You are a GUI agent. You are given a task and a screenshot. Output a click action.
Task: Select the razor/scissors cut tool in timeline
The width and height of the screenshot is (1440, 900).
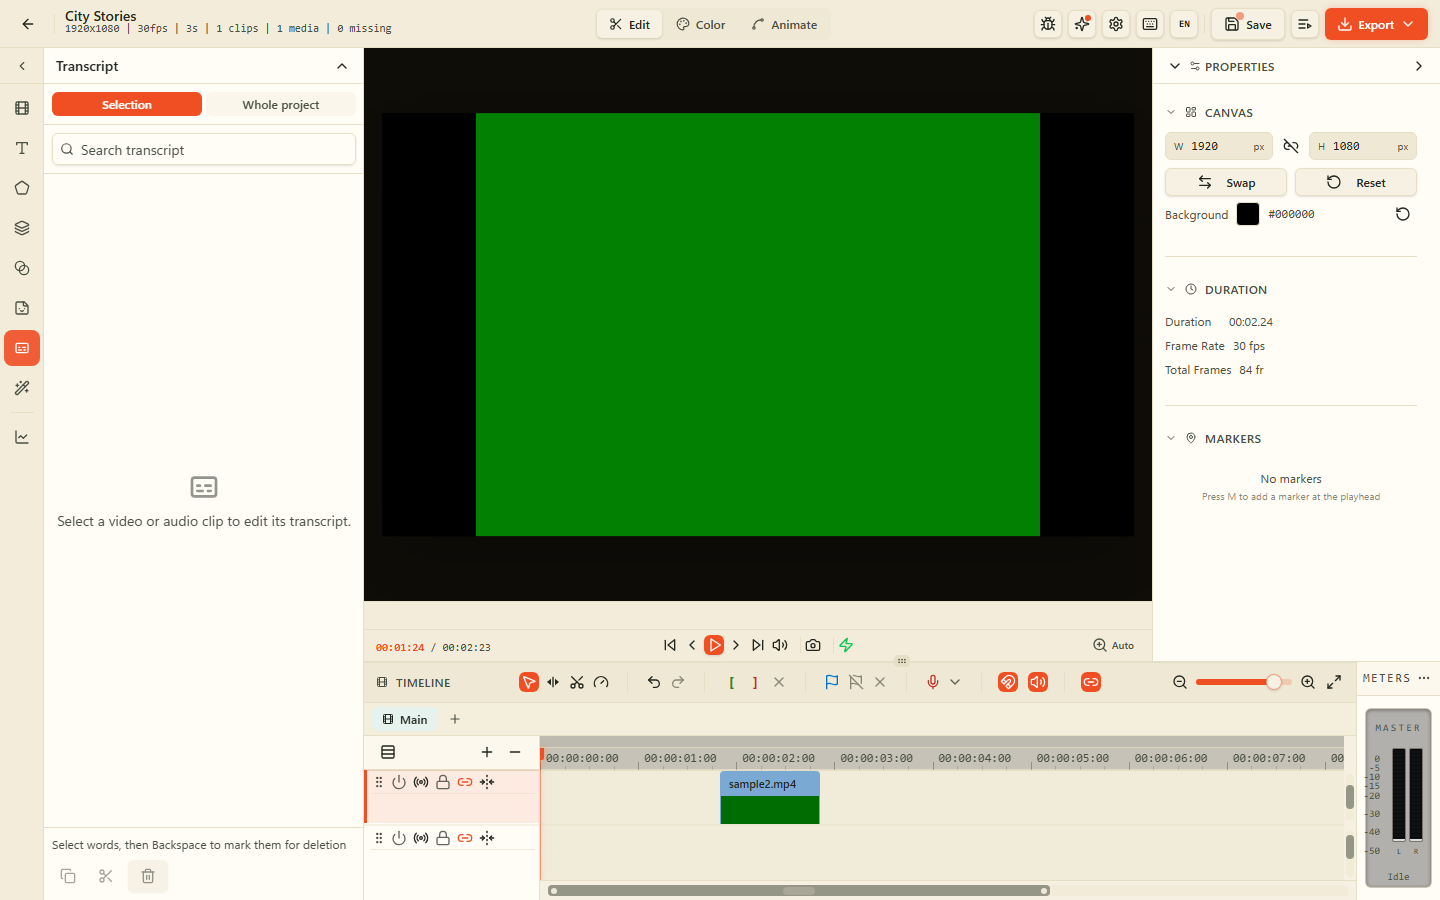(x=577, y=682)
